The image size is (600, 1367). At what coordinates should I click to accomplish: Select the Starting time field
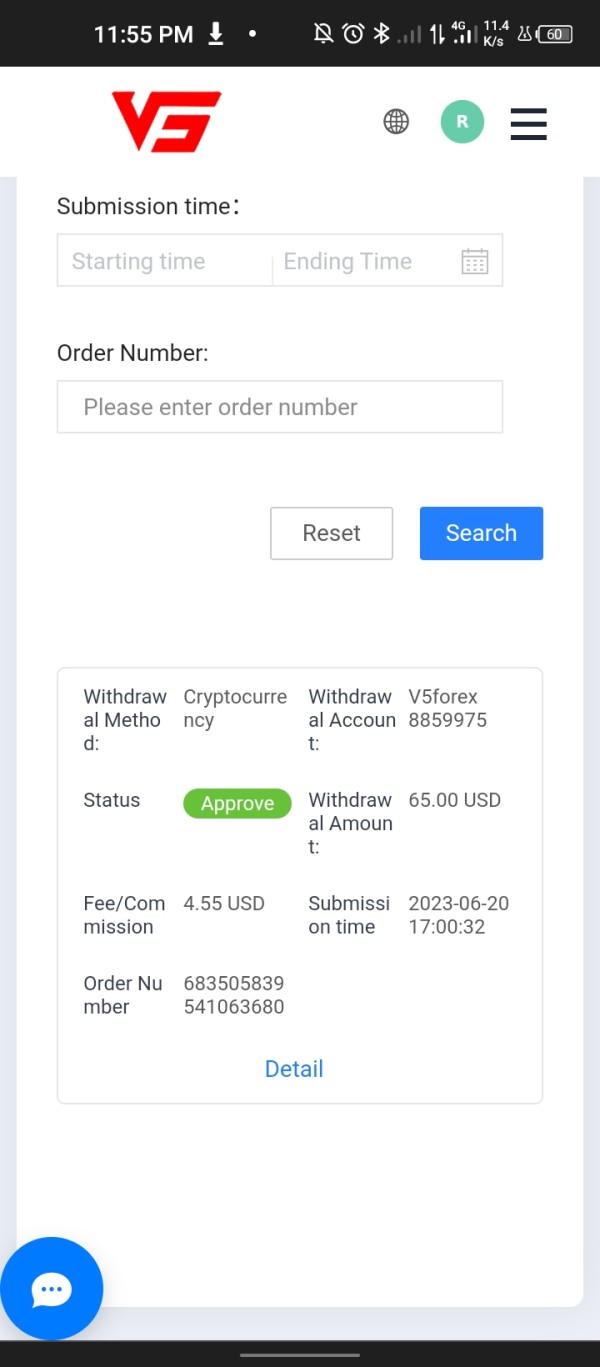point(165,261)
